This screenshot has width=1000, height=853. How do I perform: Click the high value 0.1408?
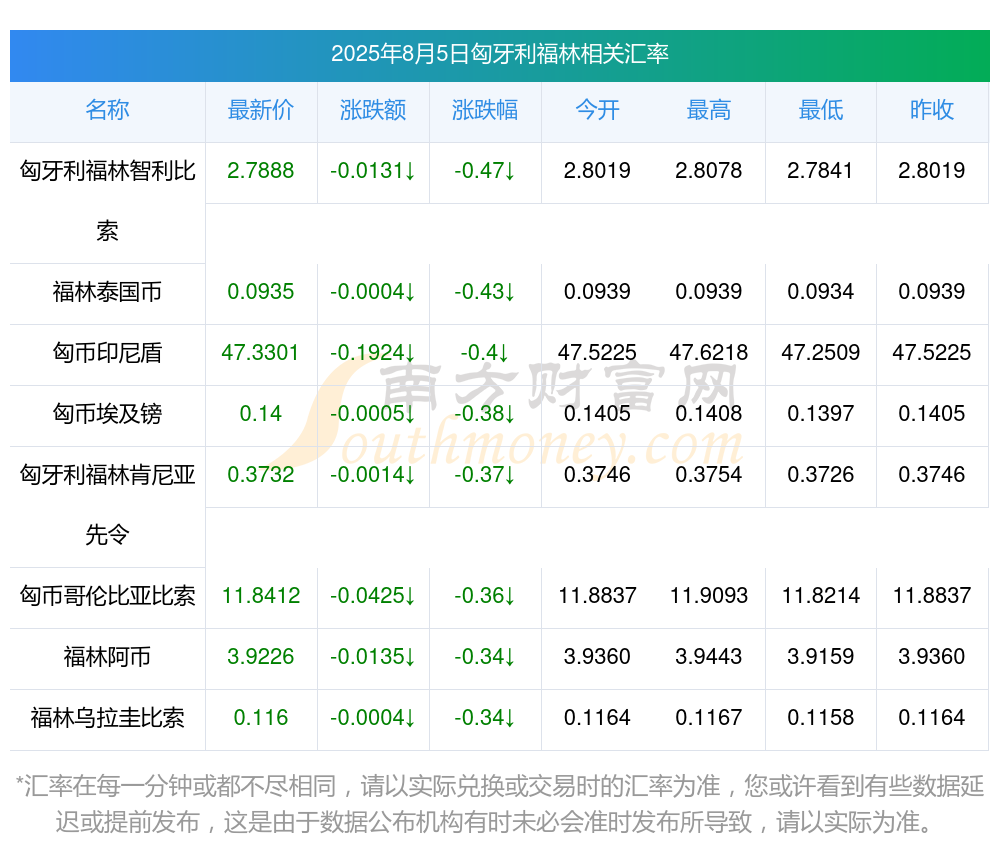click(709, 414)
